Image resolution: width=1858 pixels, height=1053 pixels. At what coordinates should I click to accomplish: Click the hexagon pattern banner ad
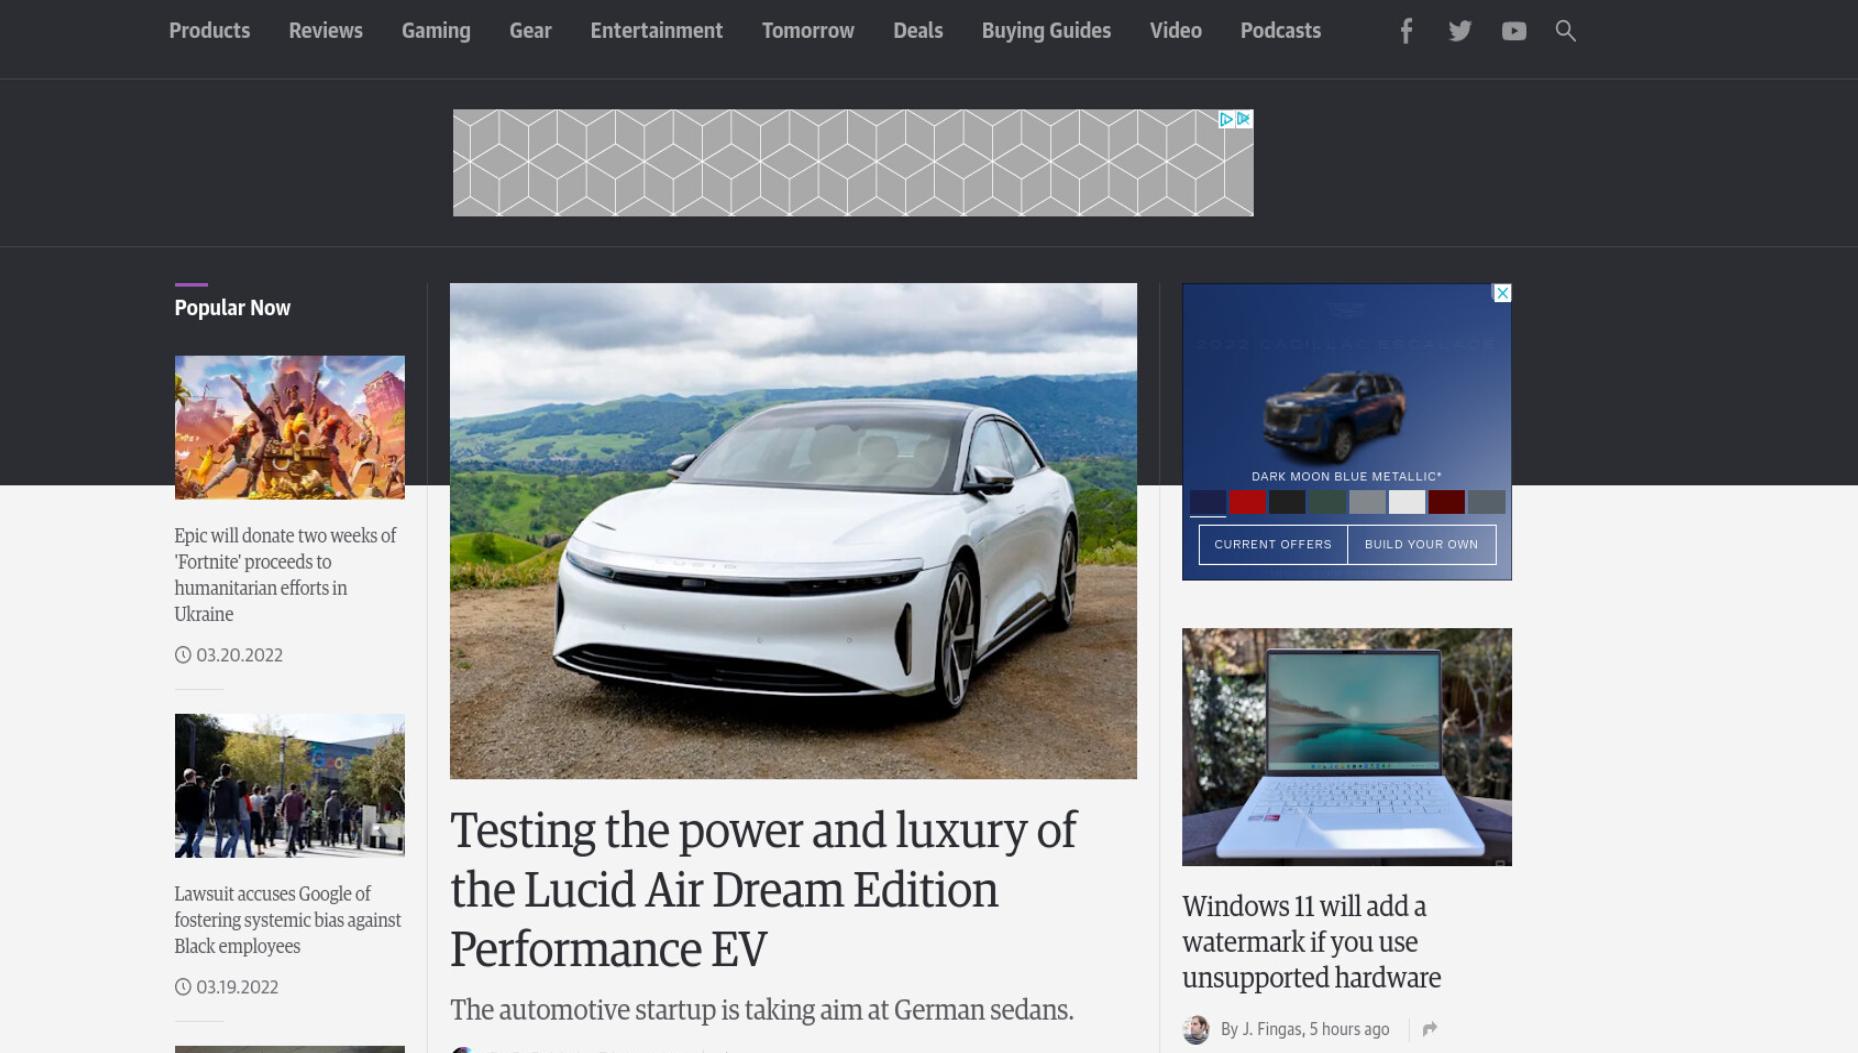coord(853,163)
